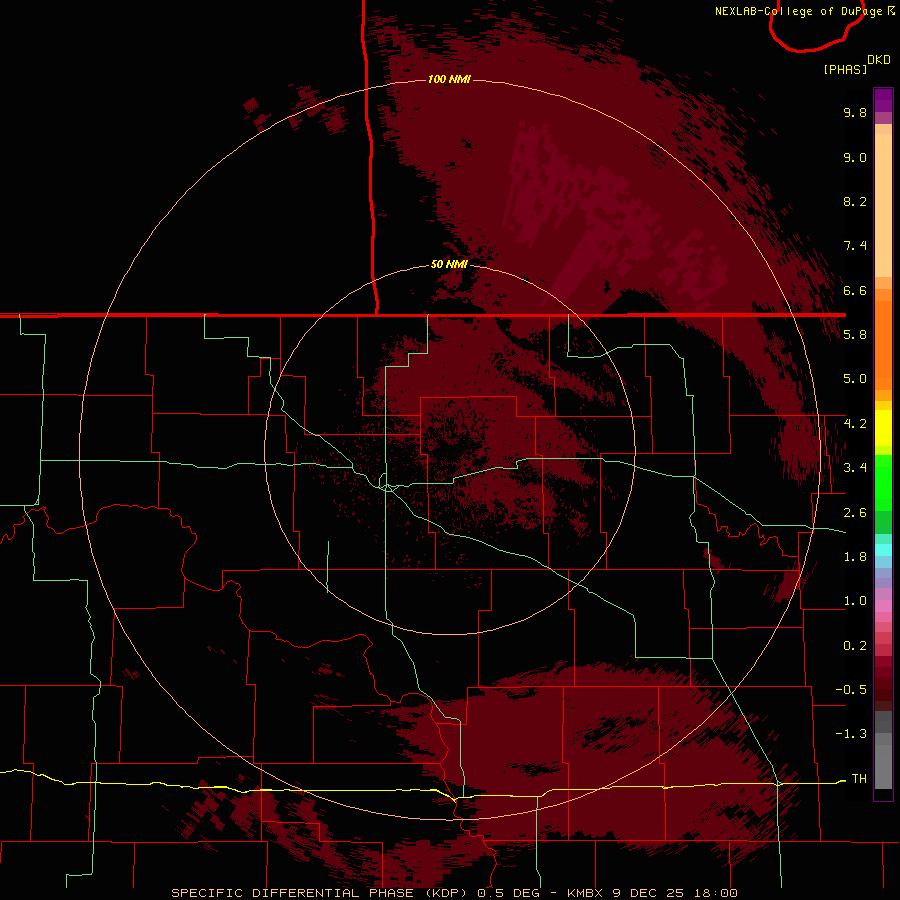Pick the bright green color bar segment
The width and height of the screenshot is (900, 900).
[x=883, y=481]
